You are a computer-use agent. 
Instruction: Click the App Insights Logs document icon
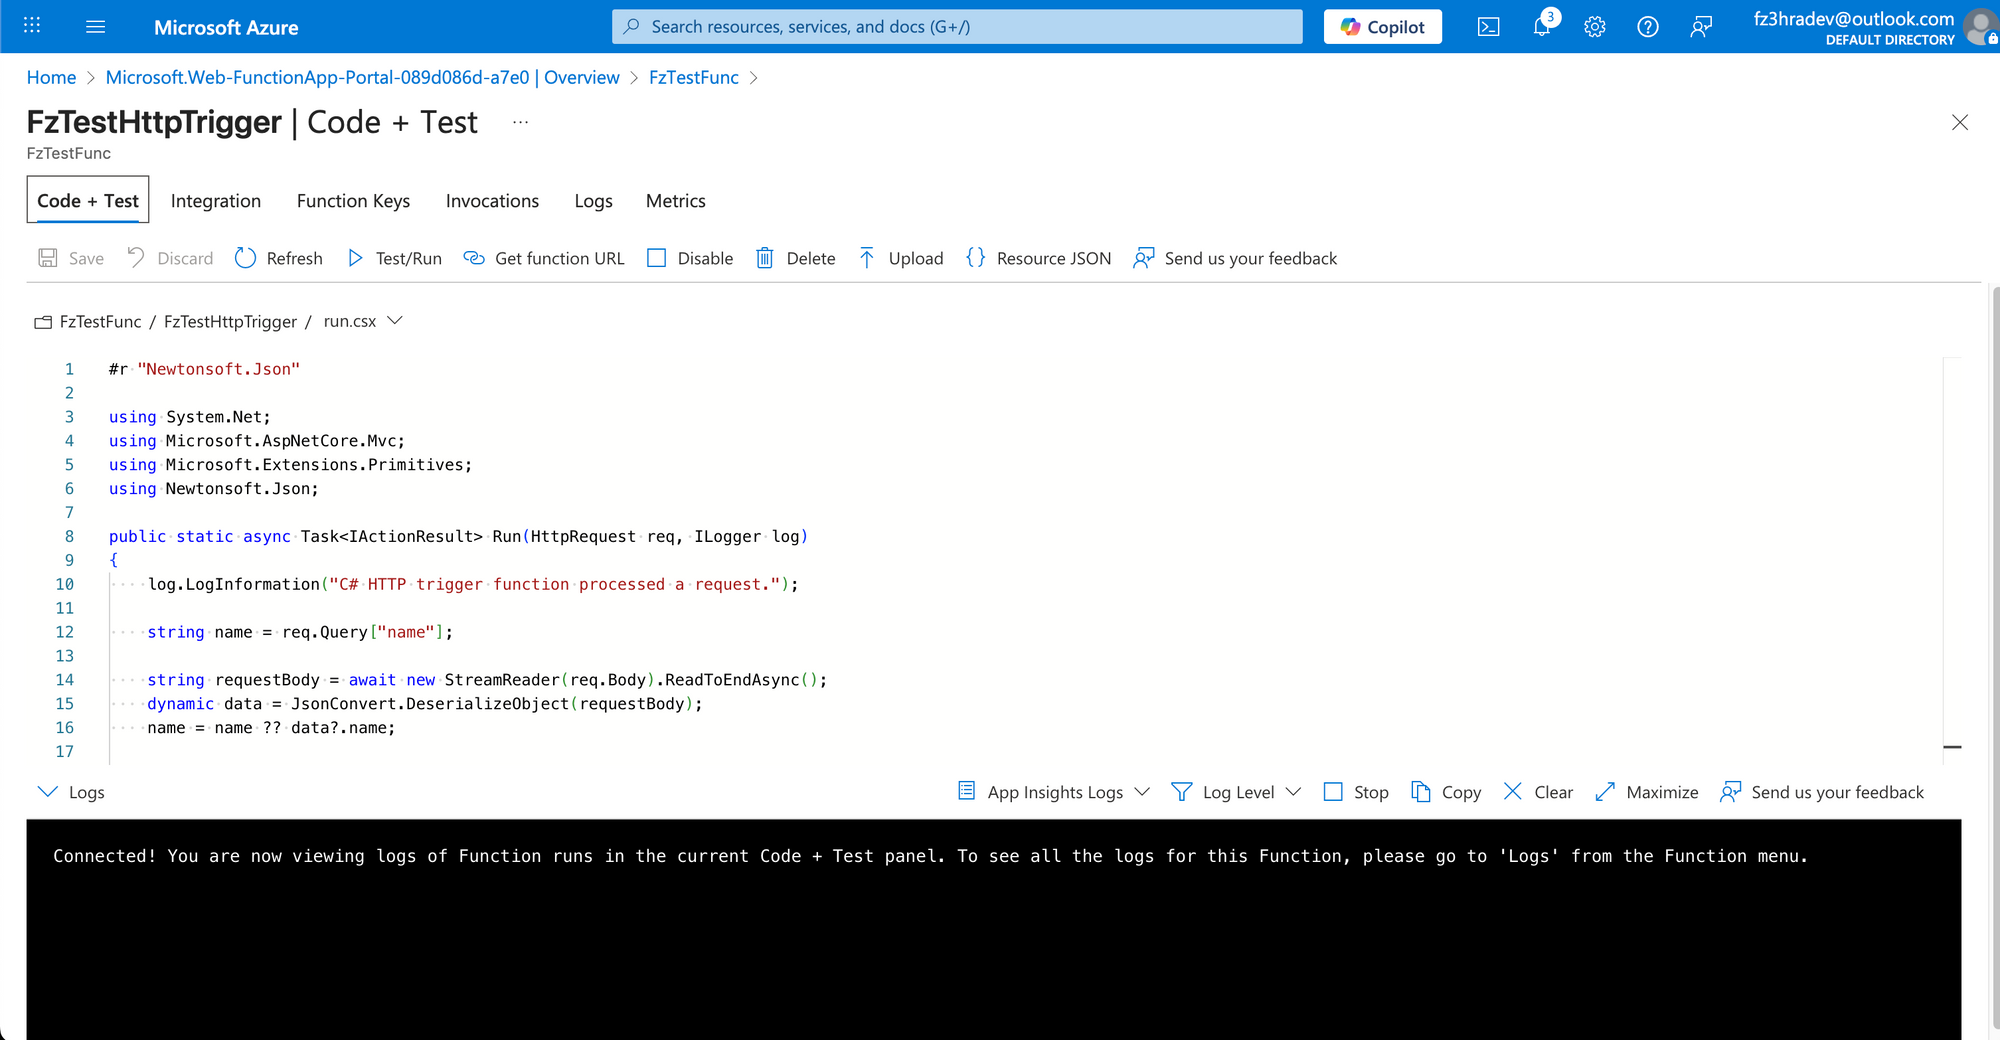(x=966, y=791)
